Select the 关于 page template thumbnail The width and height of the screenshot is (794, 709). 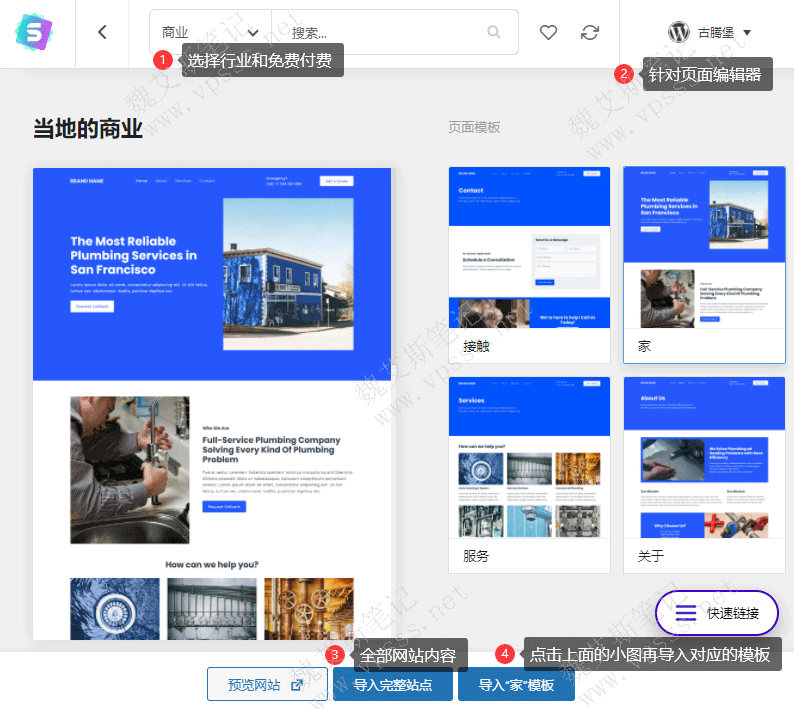(x=704, y=458)
